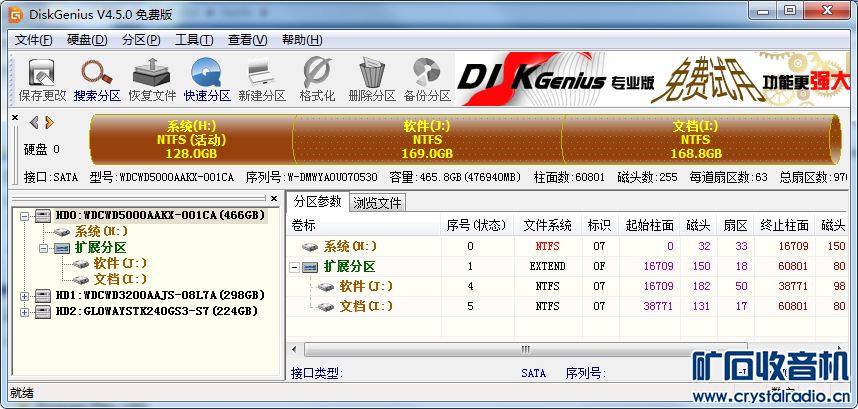Open the 帮助(H) menu

click(x=302, y=40)
